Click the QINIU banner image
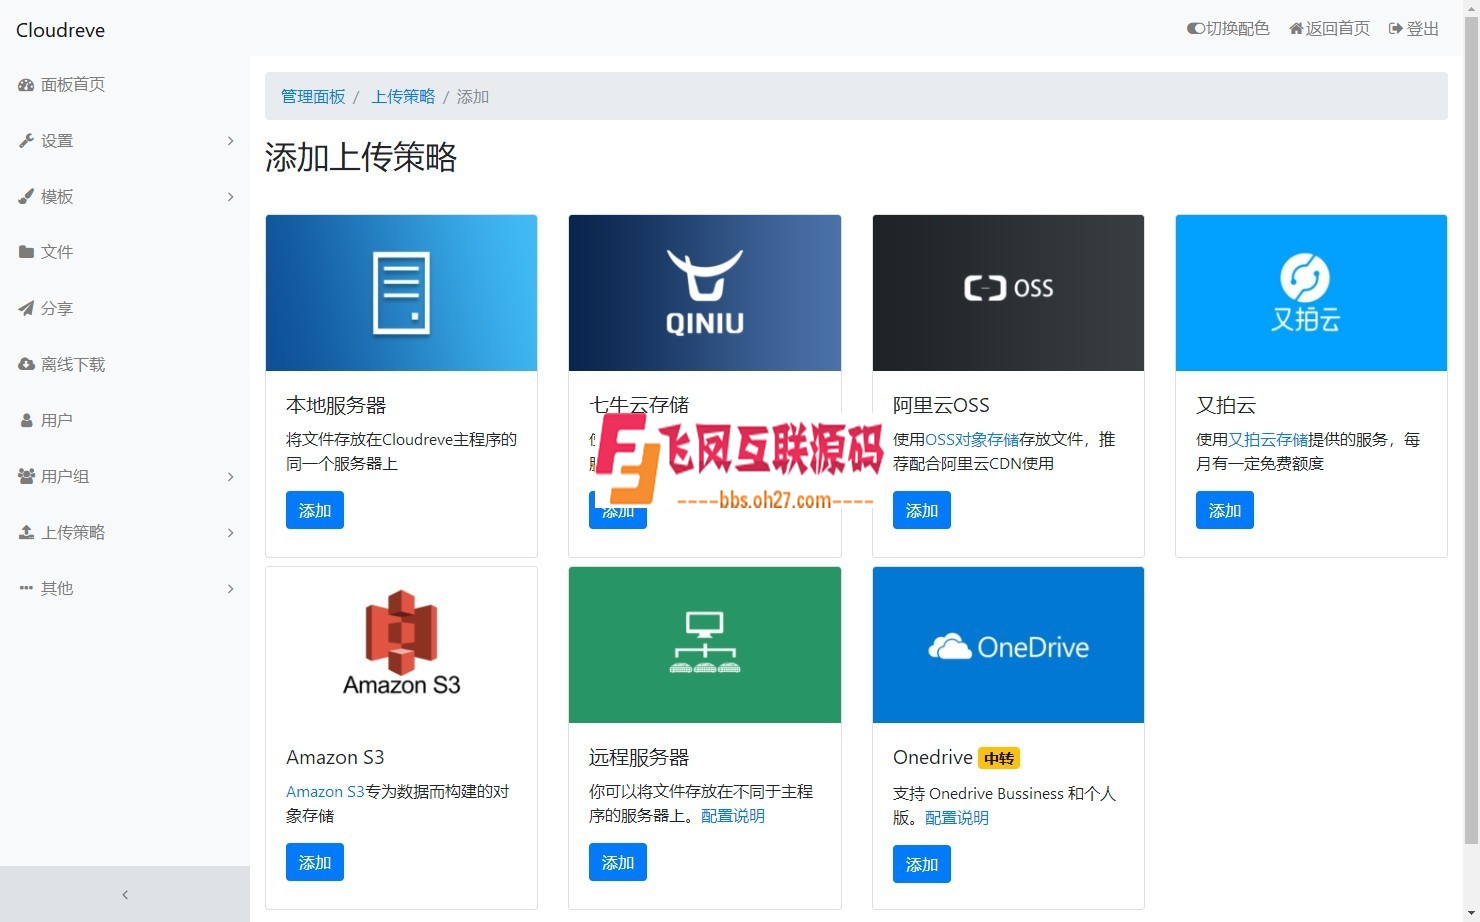1480x922 pixels. 705,293
